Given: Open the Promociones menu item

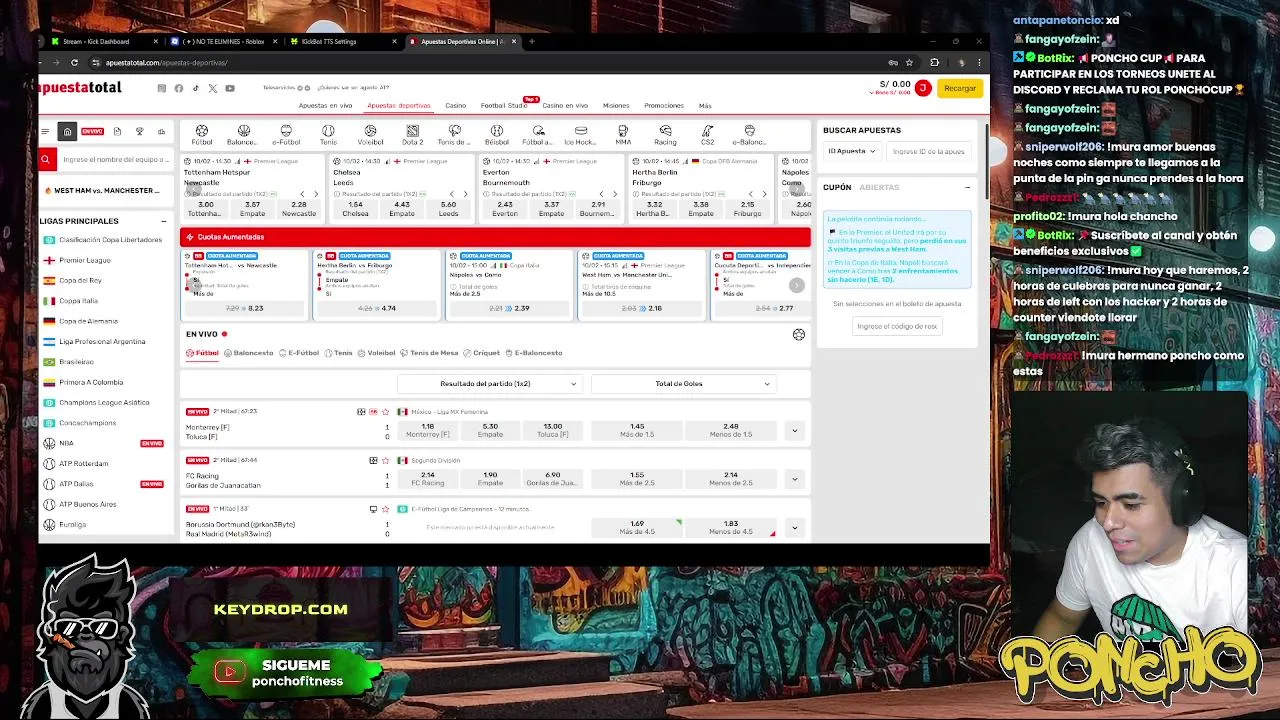Looking at the screenshot, I should pos(664,105).
